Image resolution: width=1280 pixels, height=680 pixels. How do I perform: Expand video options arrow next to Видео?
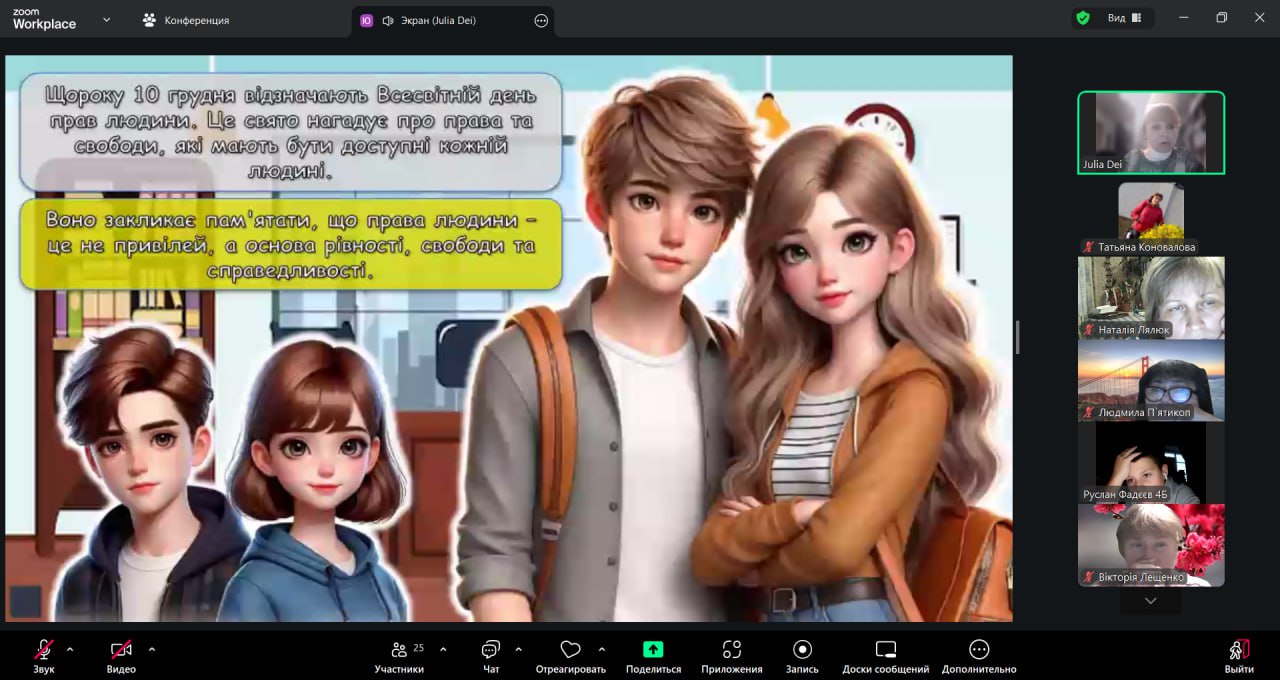click(x=152, y=649)
